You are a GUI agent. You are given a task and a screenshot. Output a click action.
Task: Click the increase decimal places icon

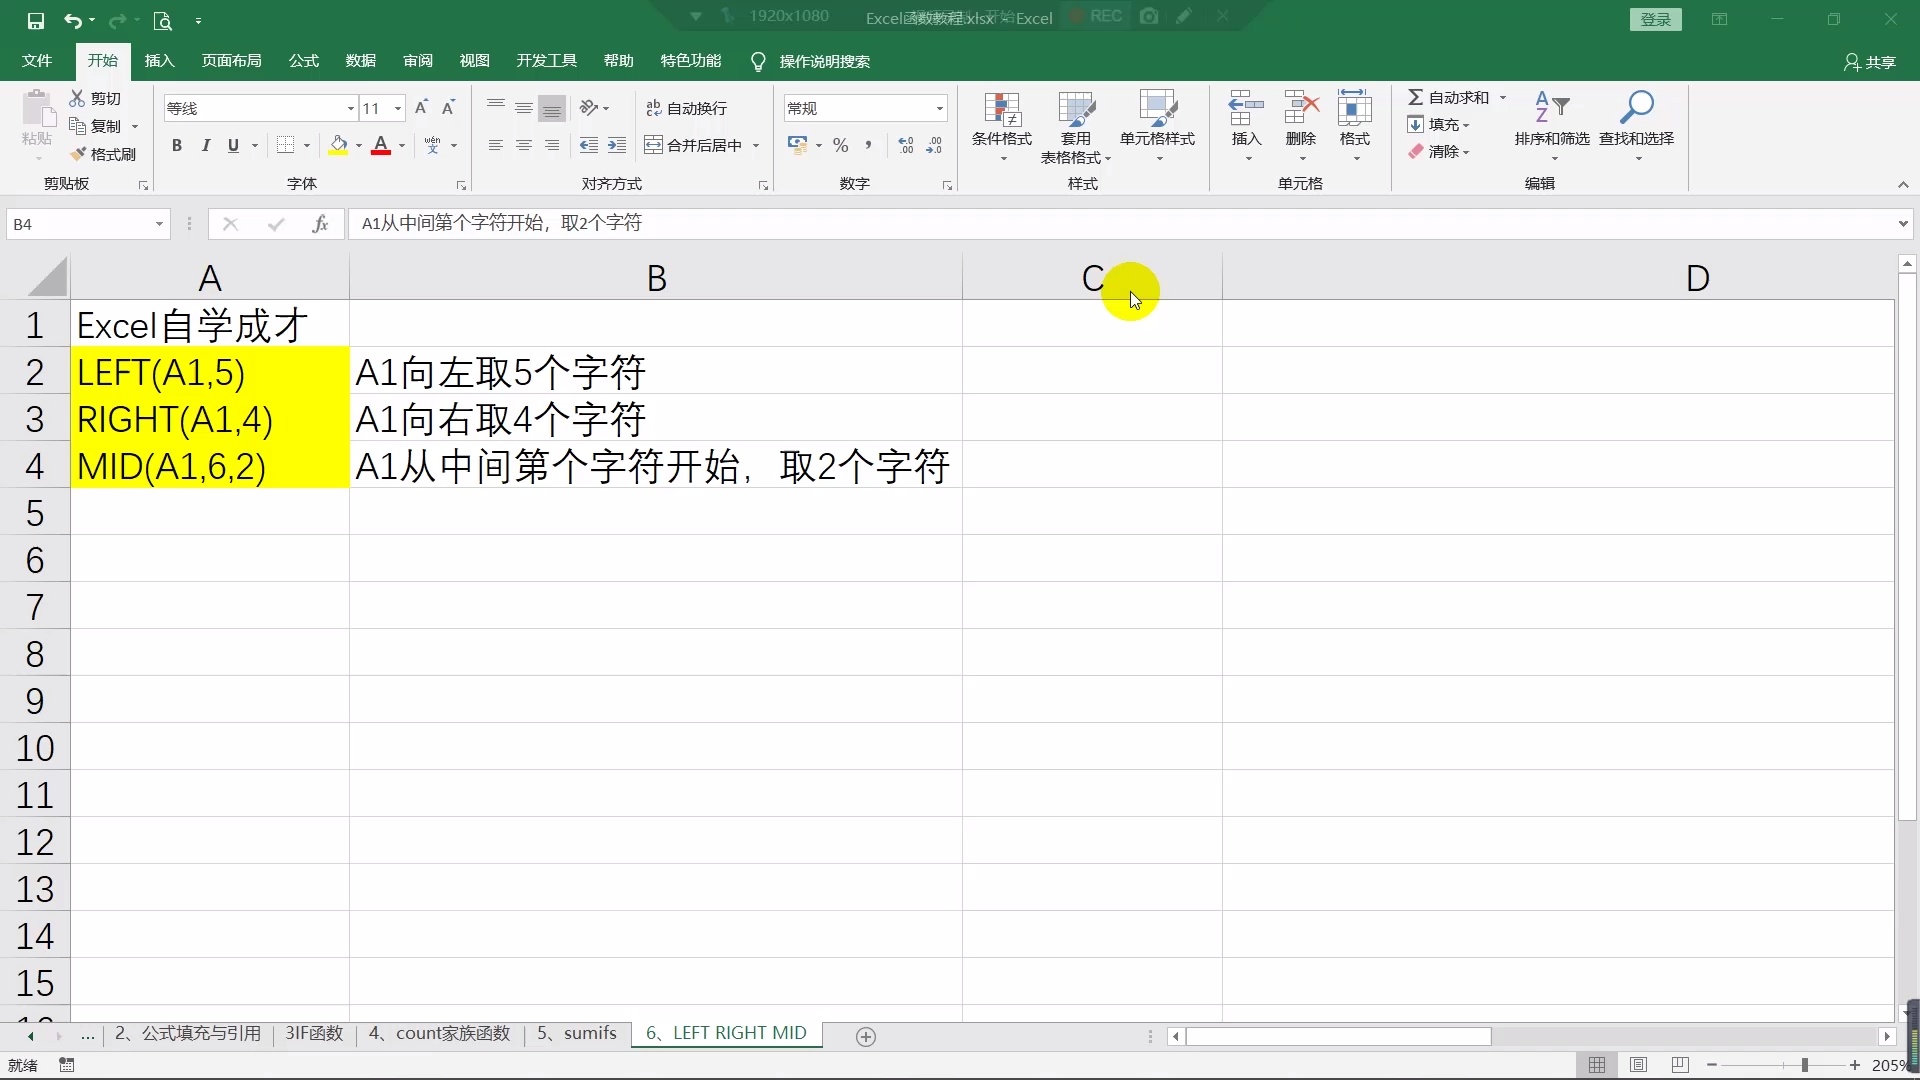905,145
